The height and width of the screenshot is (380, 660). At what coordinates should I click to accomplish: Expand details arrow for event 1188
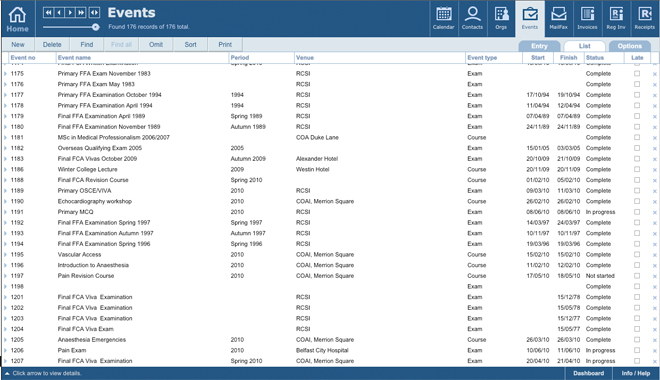tap(5, 180)
